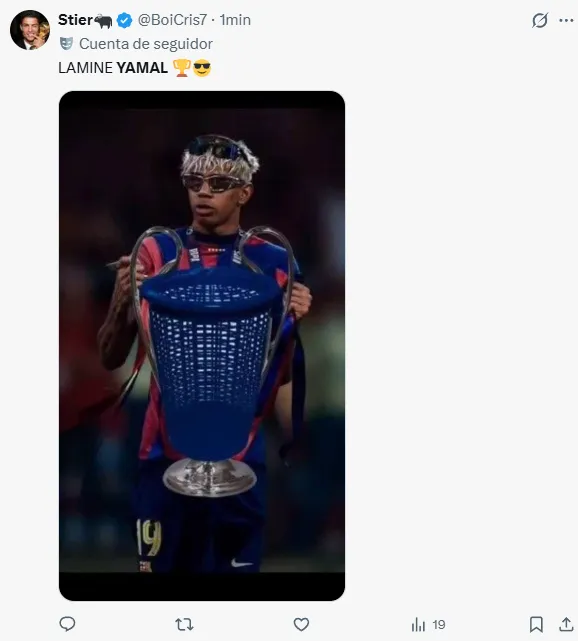Screen dimensions: 578x641
Task: Repost the tweet with the retweet arrows
Action: (x=184, y=624)
